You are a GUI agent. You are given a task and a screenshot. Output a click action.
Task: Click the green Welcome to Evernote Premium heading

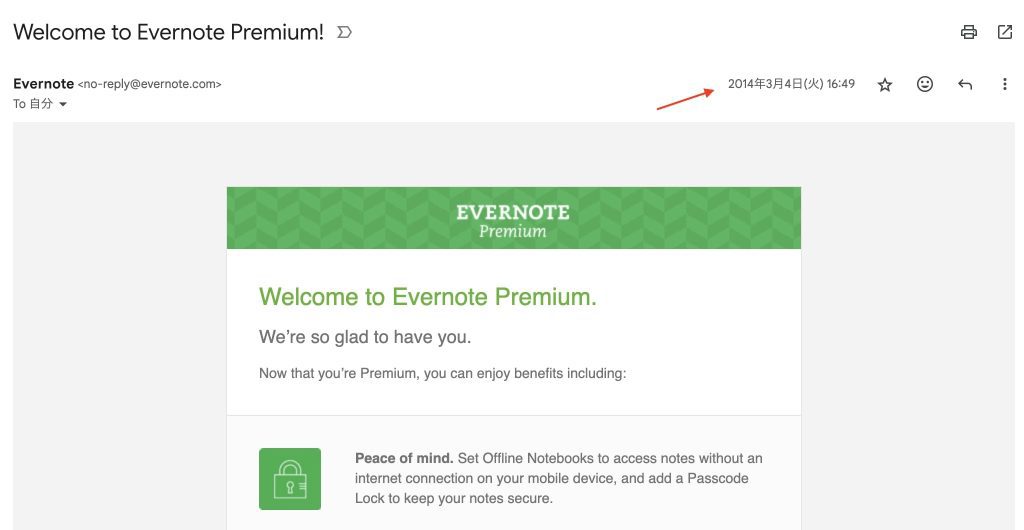[428, 296]
